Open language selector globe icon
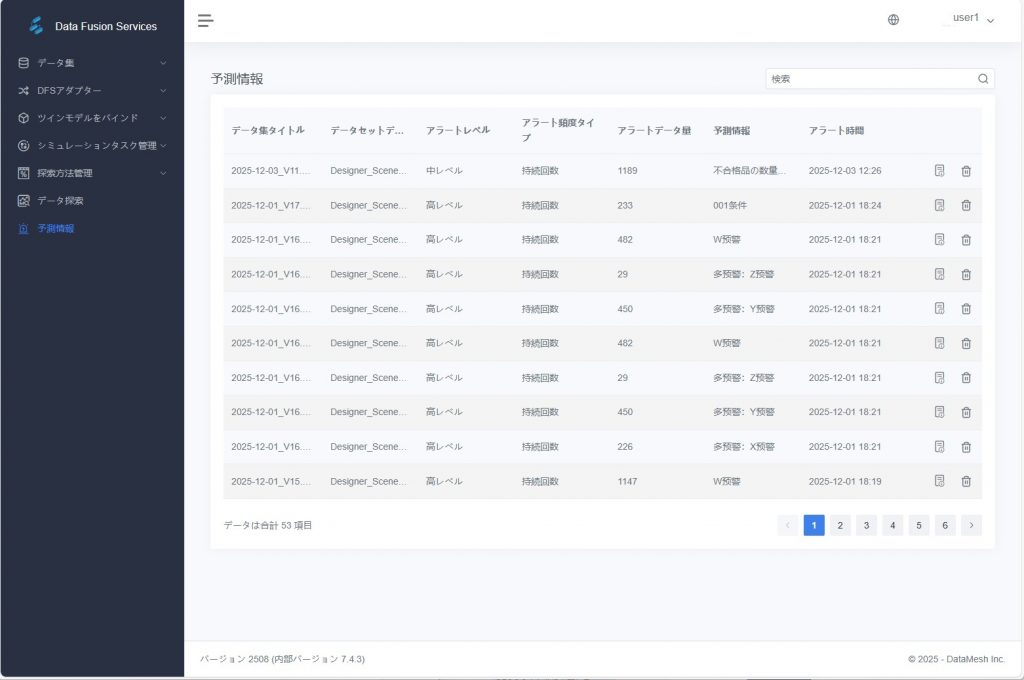The height and width of the screenshot is (680, 1024). tap(893, 20)
